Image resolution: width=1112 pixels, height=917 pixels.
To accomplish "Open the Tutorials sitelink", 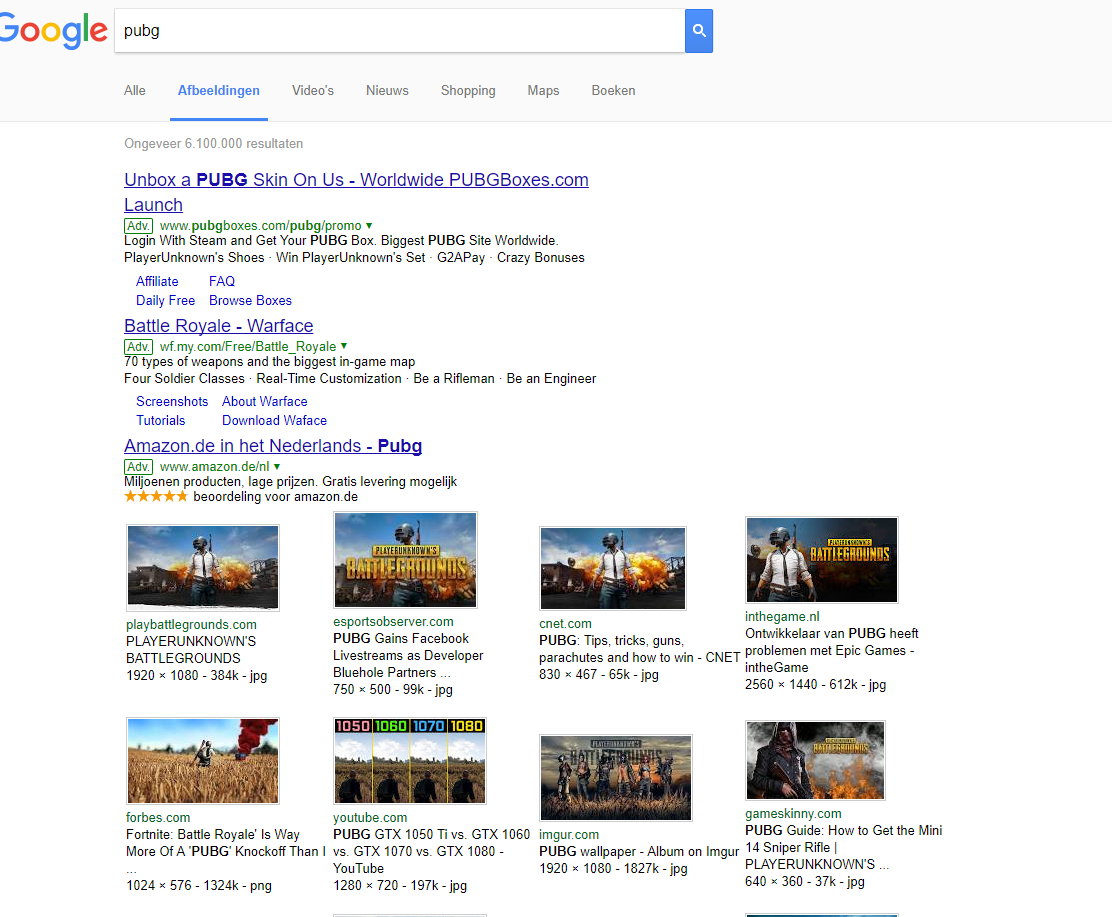I will click(160, 421).
